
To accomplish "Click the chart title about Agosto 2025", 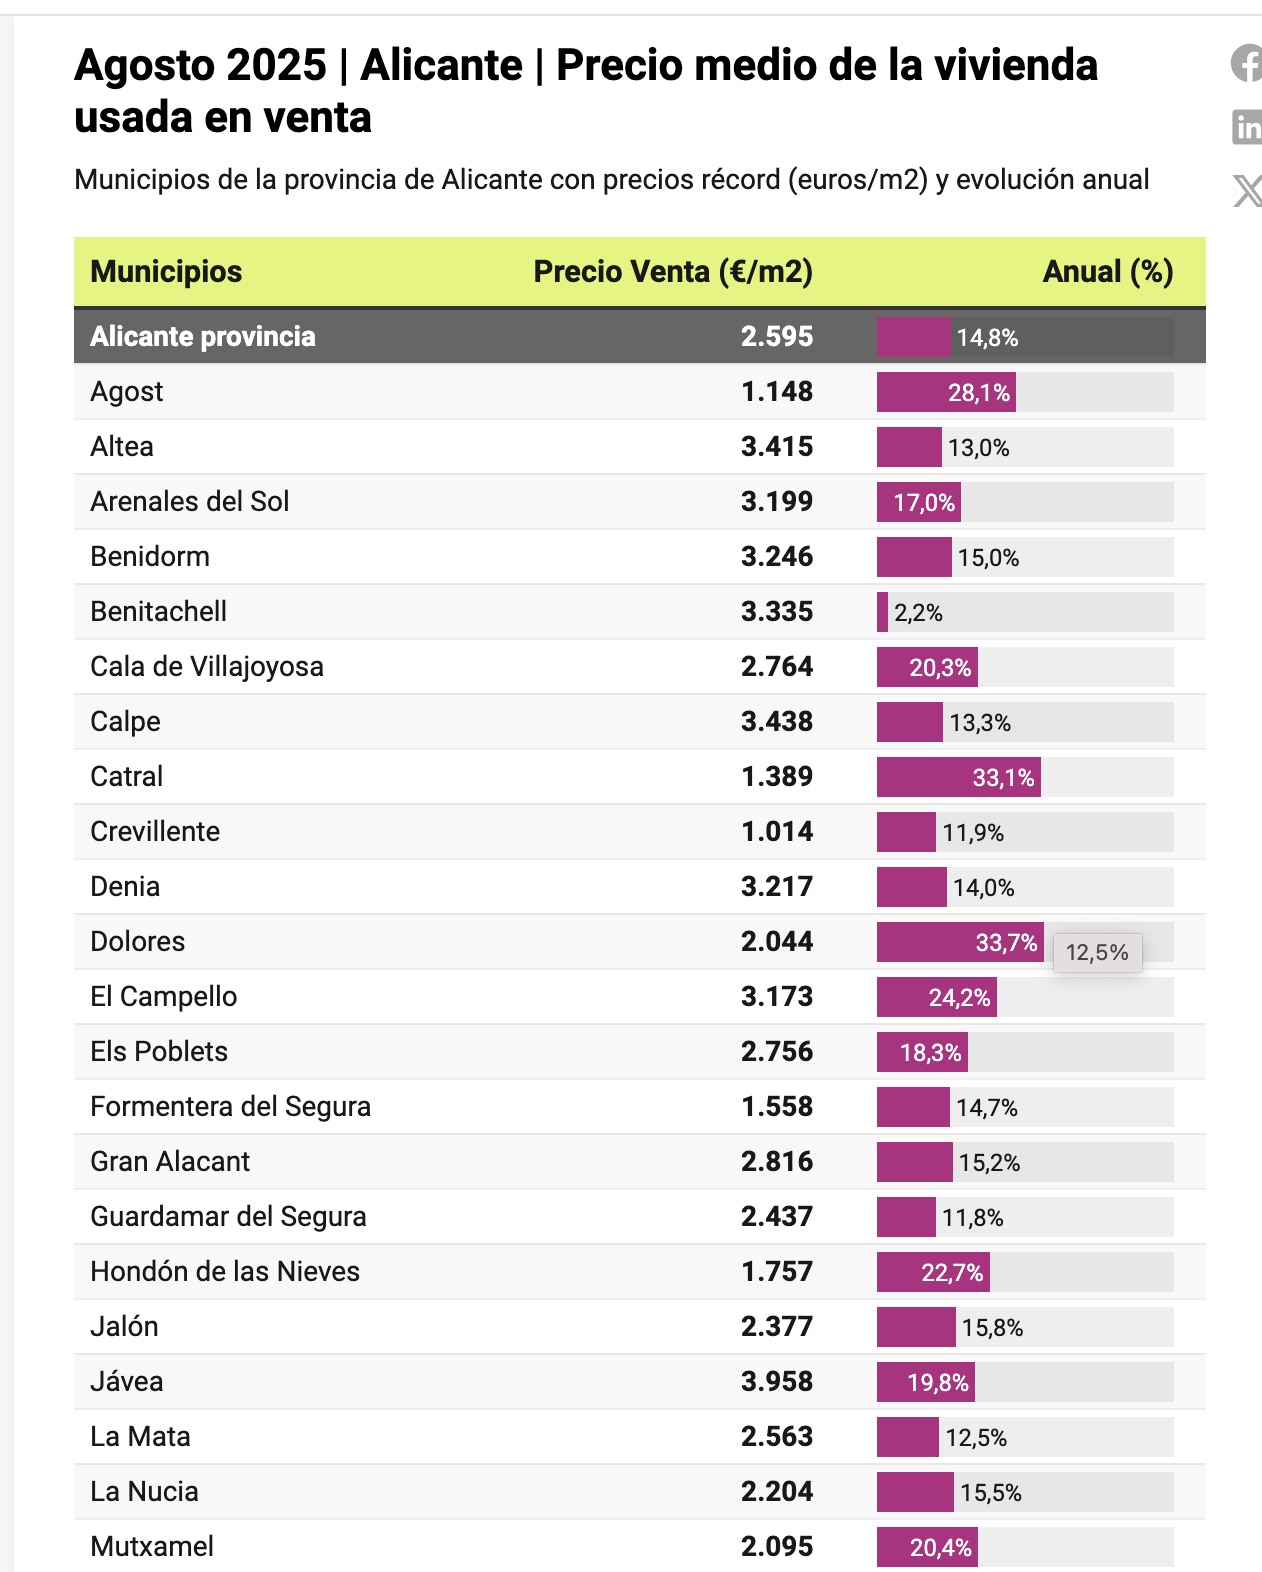I will point(586,91).
